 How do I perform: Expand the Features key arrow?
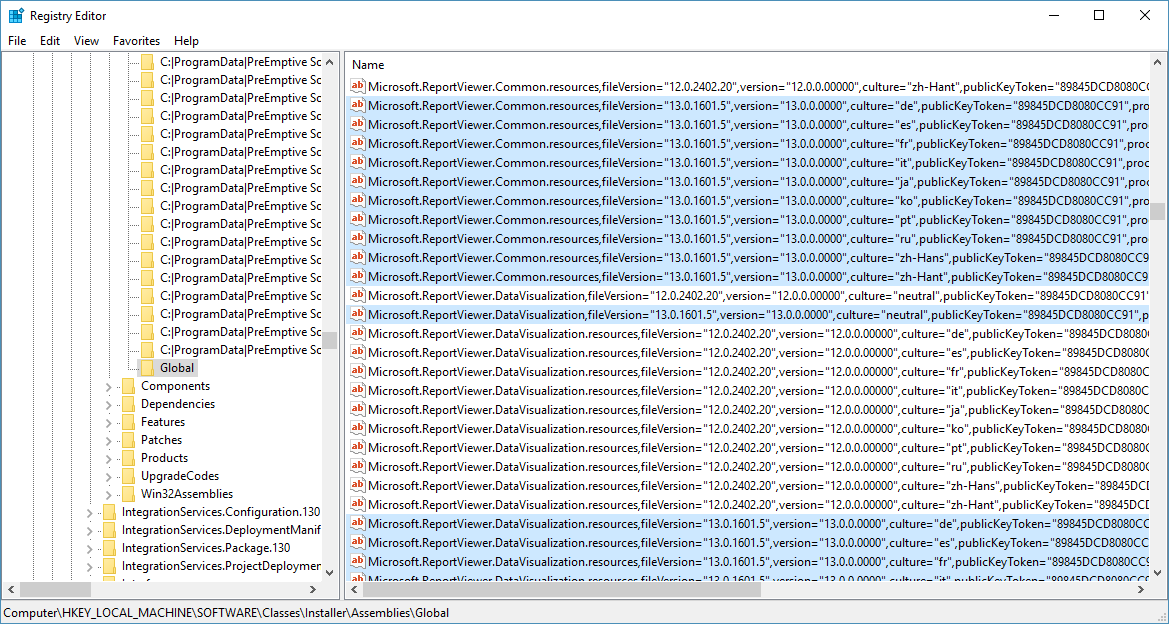109,422
